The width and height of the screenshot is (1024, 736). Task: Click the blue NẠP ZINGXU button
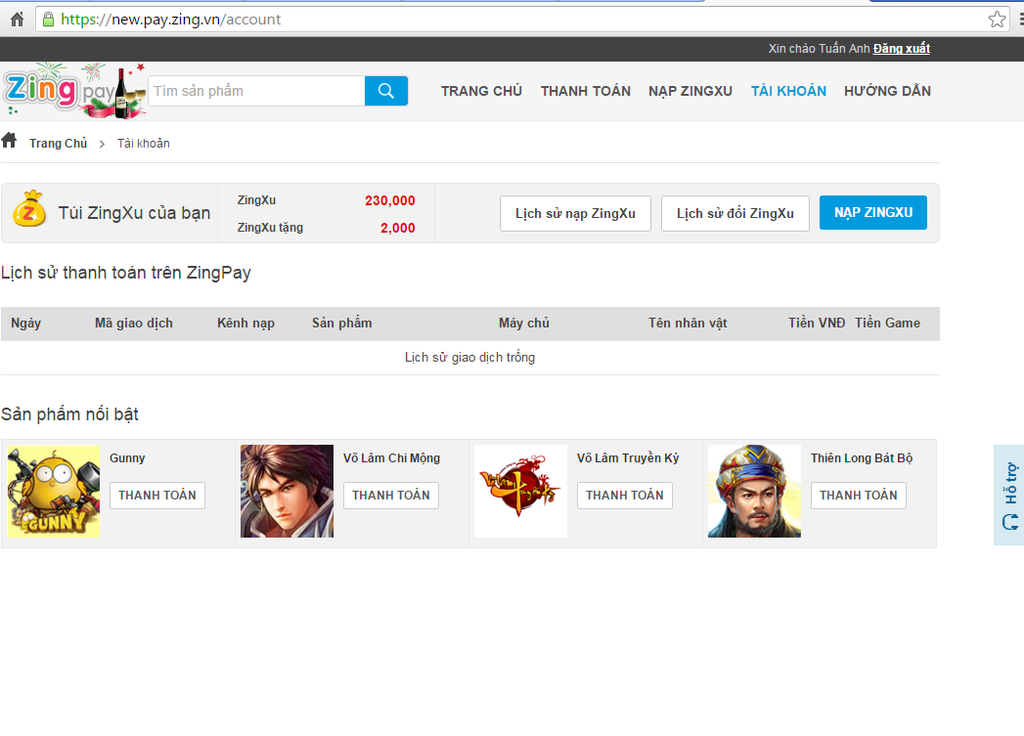coord(873,212)
